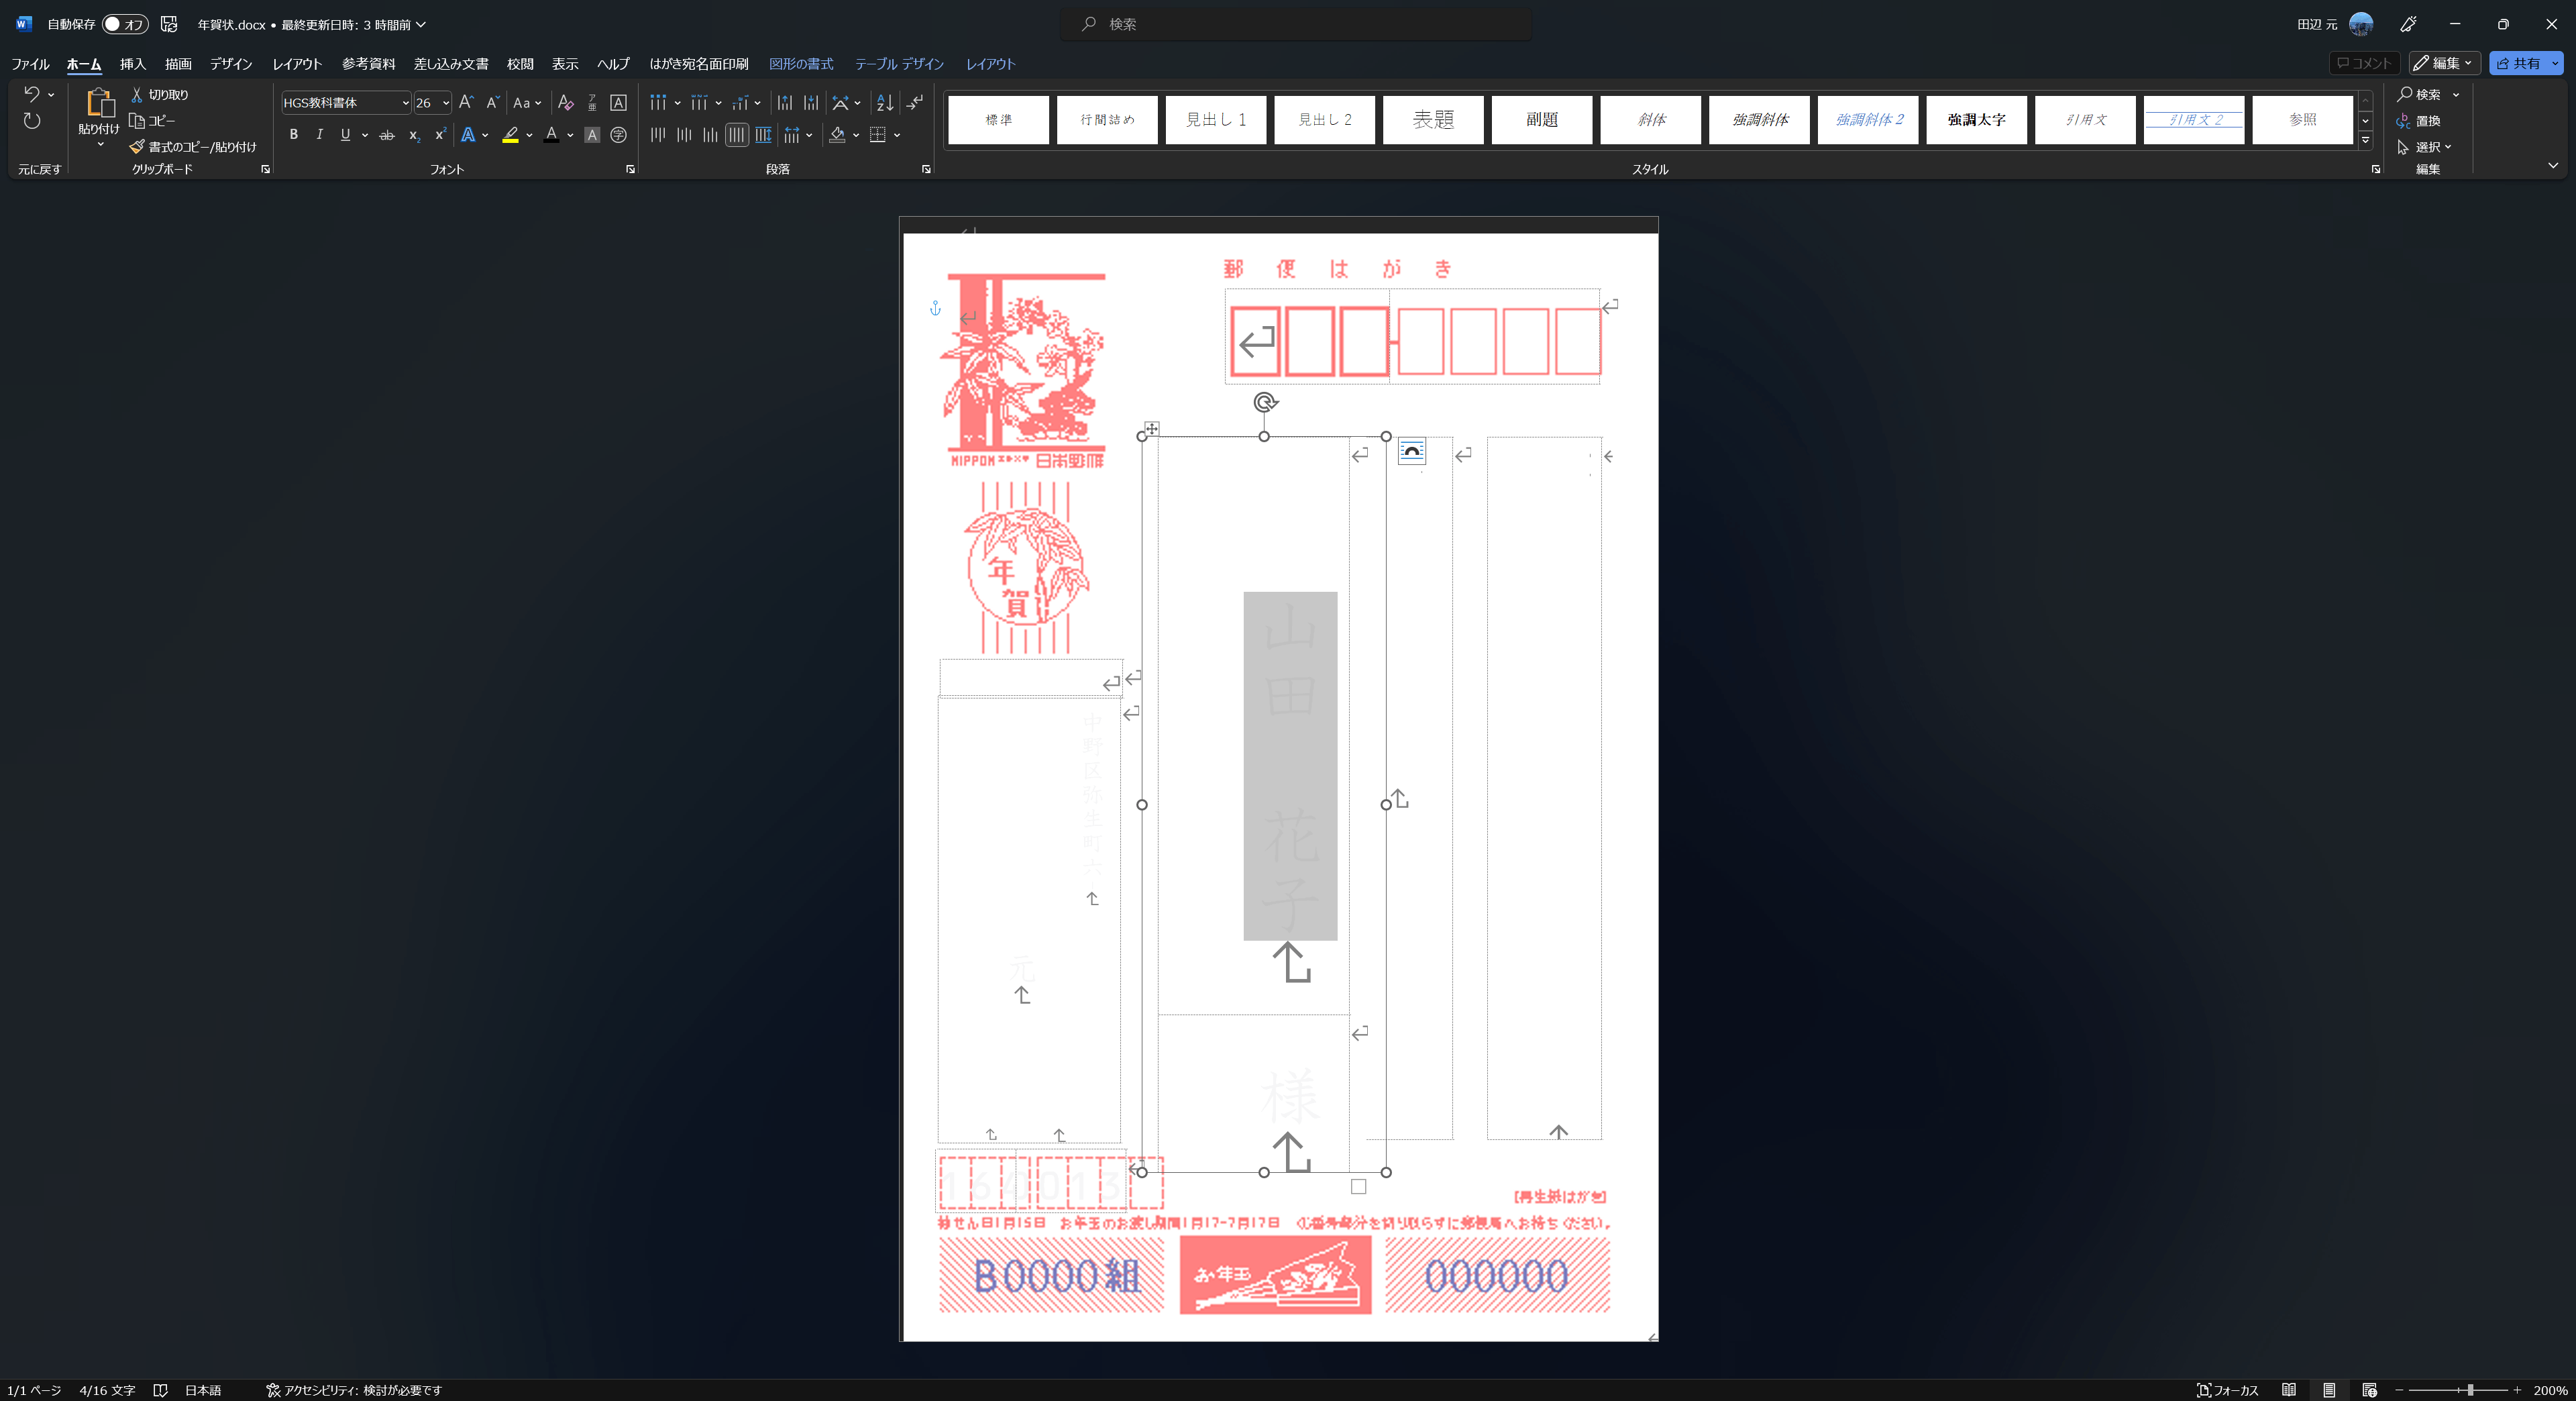Open the はがき宛名面印刷 tab
The image size is (2576, 1401).
(x=698, y=64)
